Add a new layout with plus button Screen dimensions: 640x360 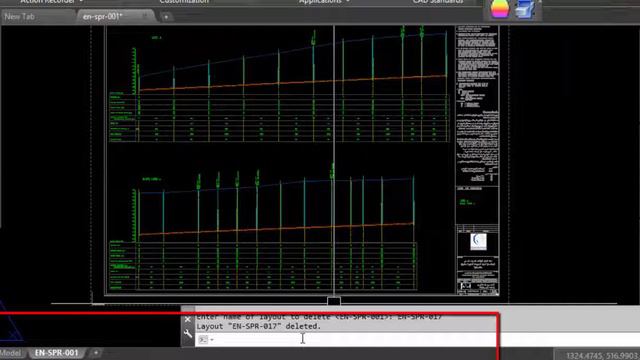coord(96,353)
